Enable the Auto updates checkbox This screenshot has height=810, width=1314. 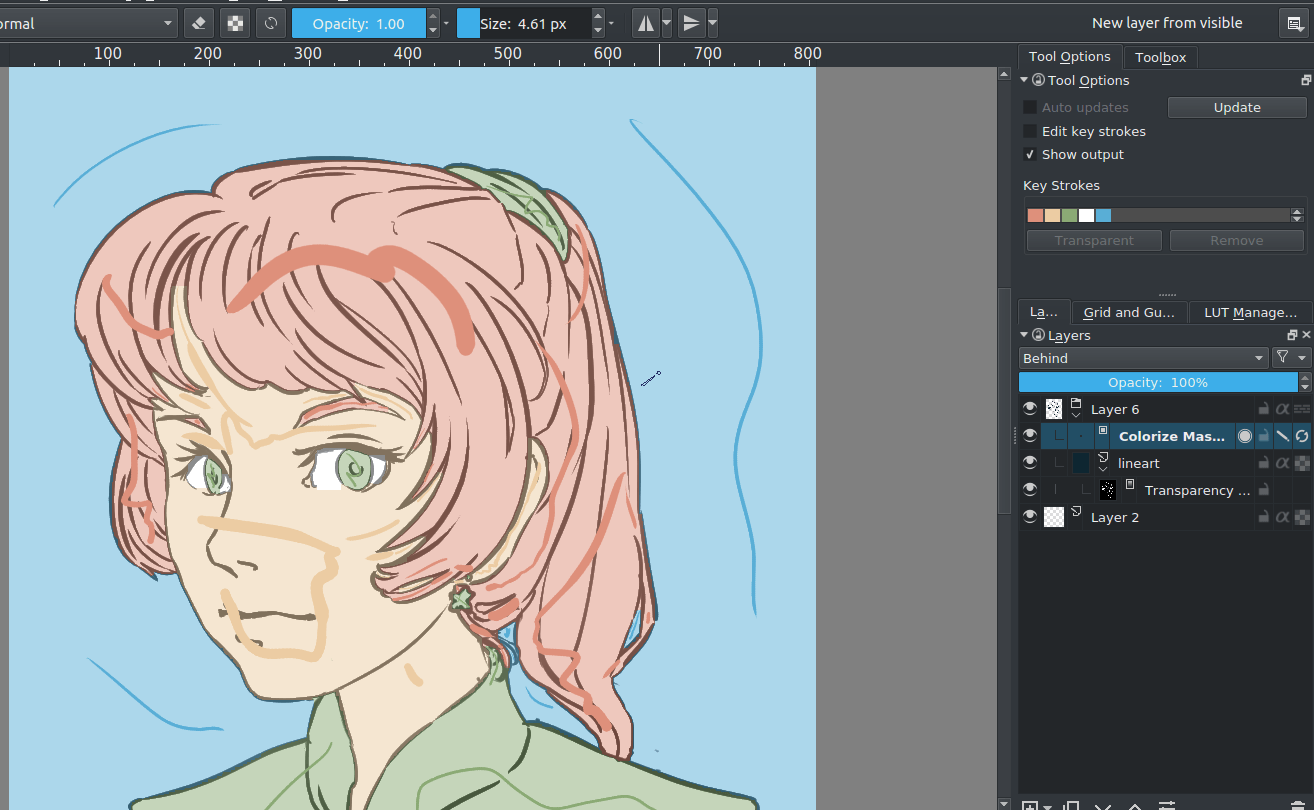[1031, 107]
